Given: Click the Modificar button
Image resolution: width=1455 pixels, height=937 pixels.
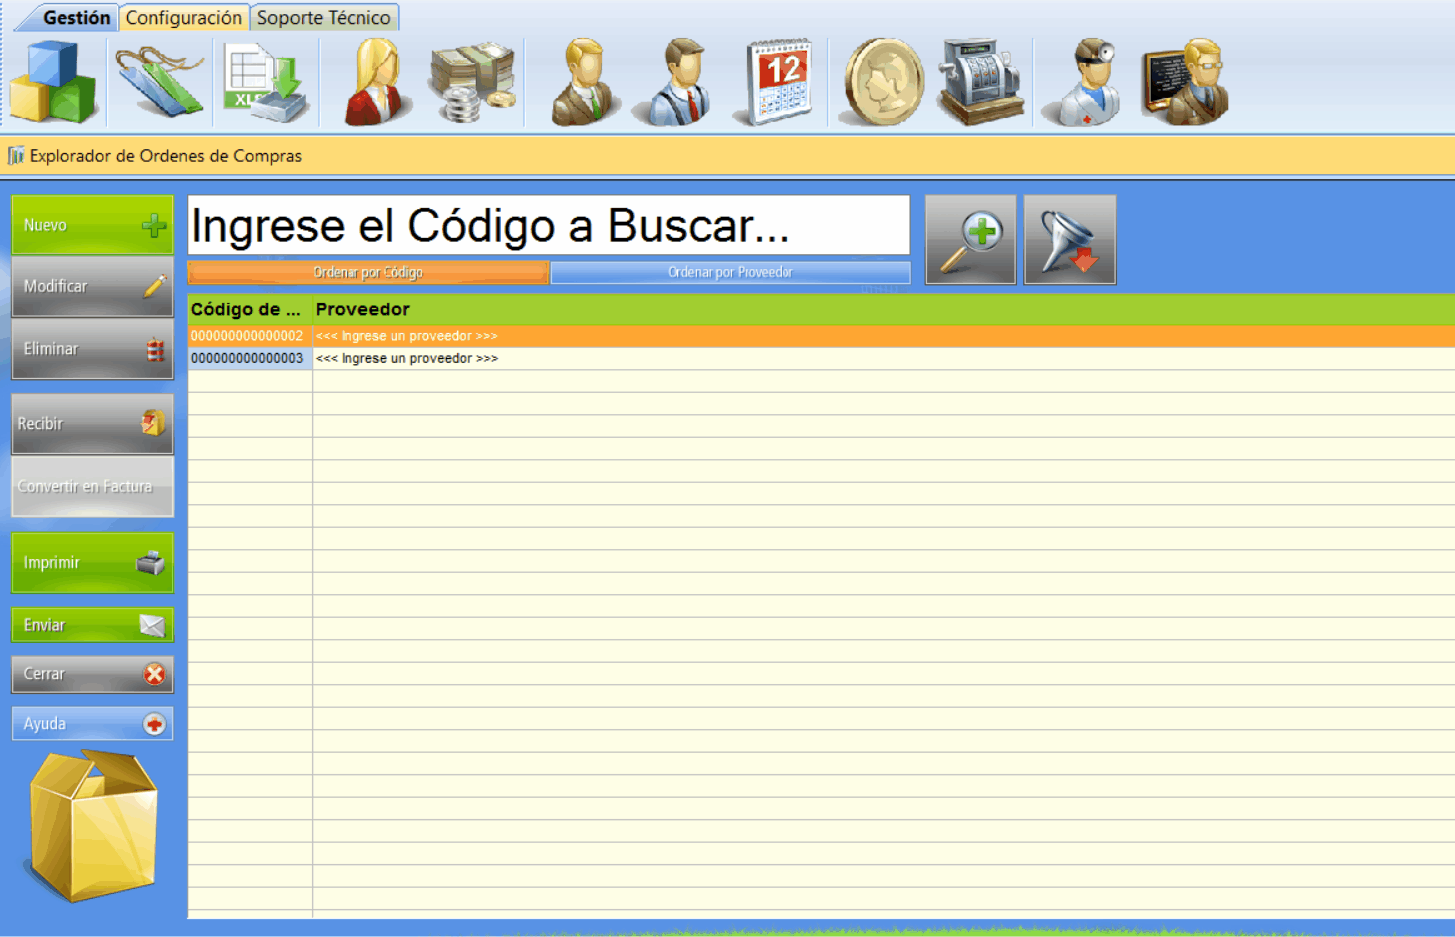Looking at the screenshot, I should click(x=92, y=287).
